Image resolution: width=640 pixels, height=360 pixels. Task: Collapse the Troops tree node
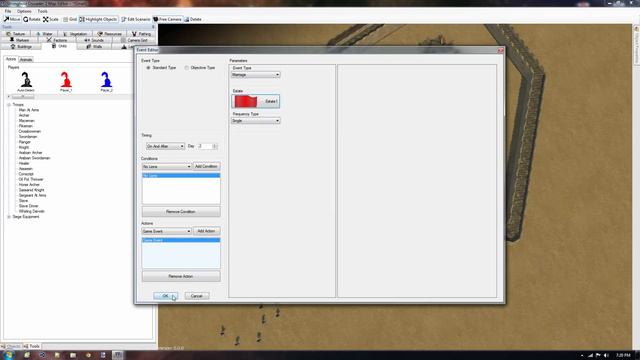[9, 105]
